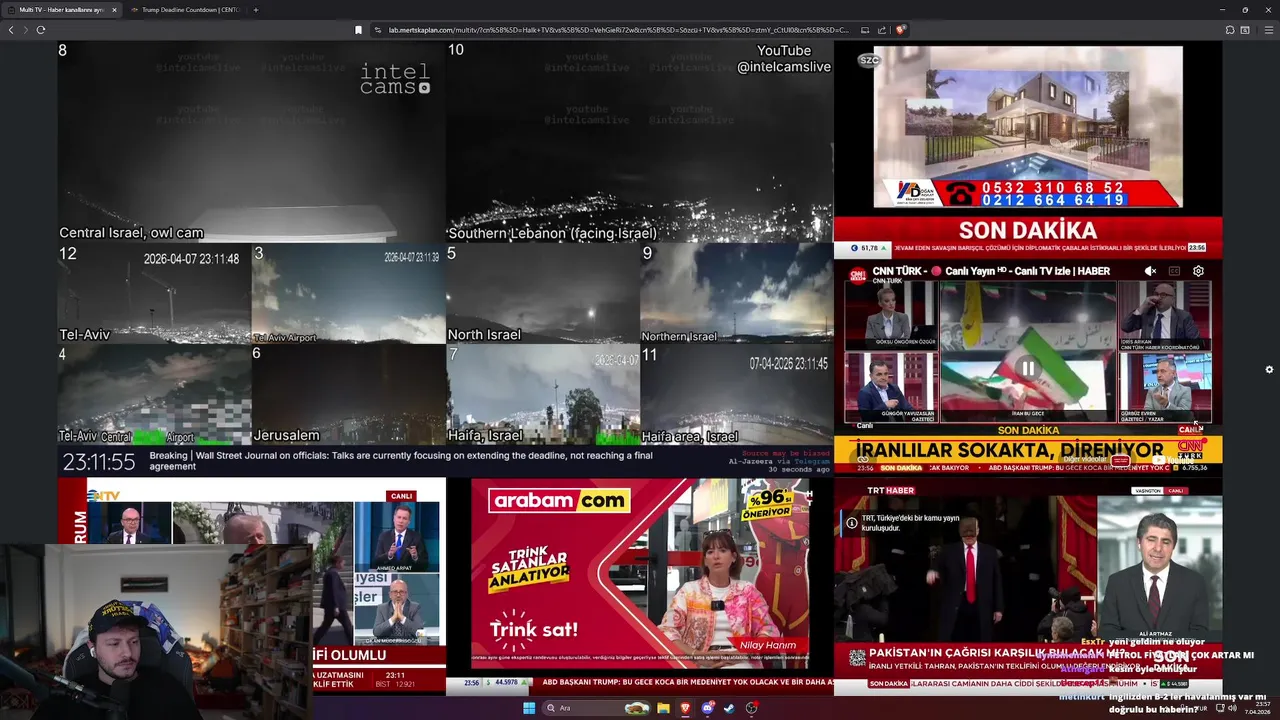Open CNN Türk player settings gear
The image size is (1280, 720).
(x=1198, y=271)
